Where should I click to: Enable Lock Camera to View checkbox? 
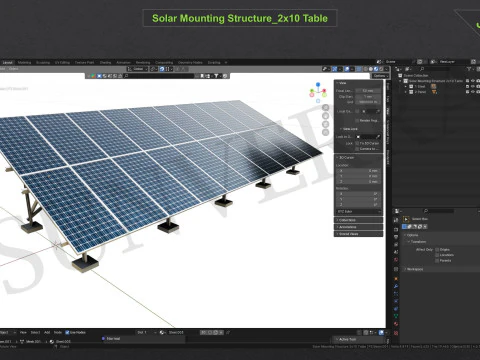pyautogui.click(x=358, y=149)
